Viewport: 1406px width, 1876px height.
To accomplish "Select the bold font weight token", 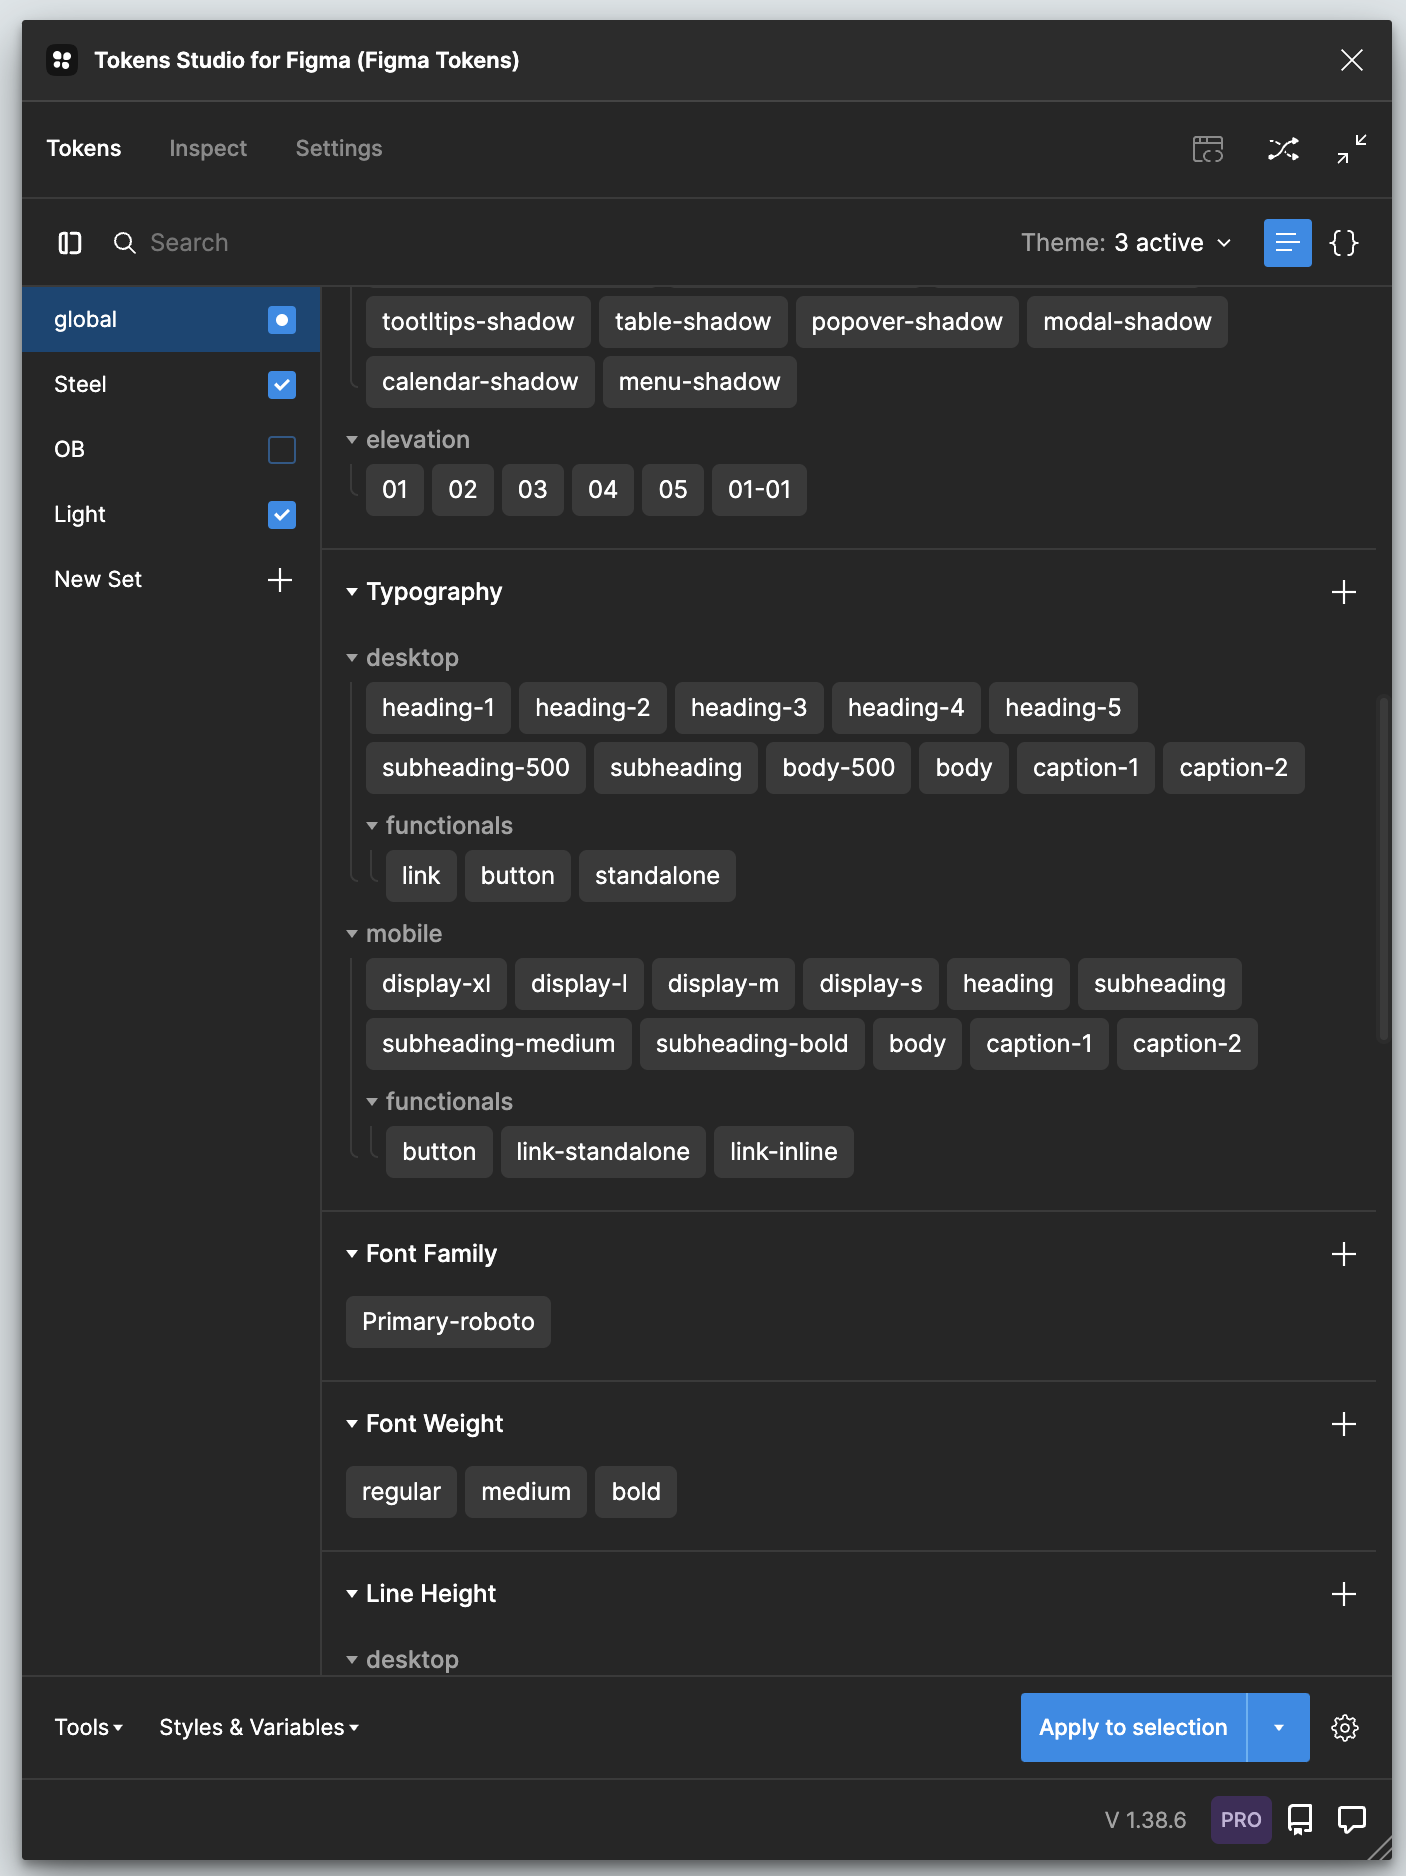I will pos(636,1492).
